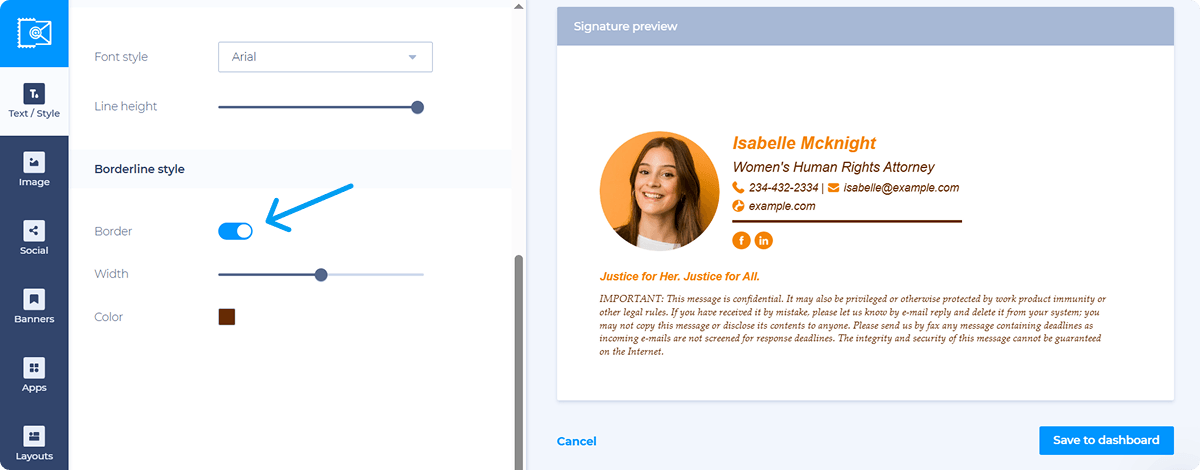The width and height of the screenshot is (1200, 470).
Task: Click the settings panel vertical scrollbar
Action: (x=517, y=360)
